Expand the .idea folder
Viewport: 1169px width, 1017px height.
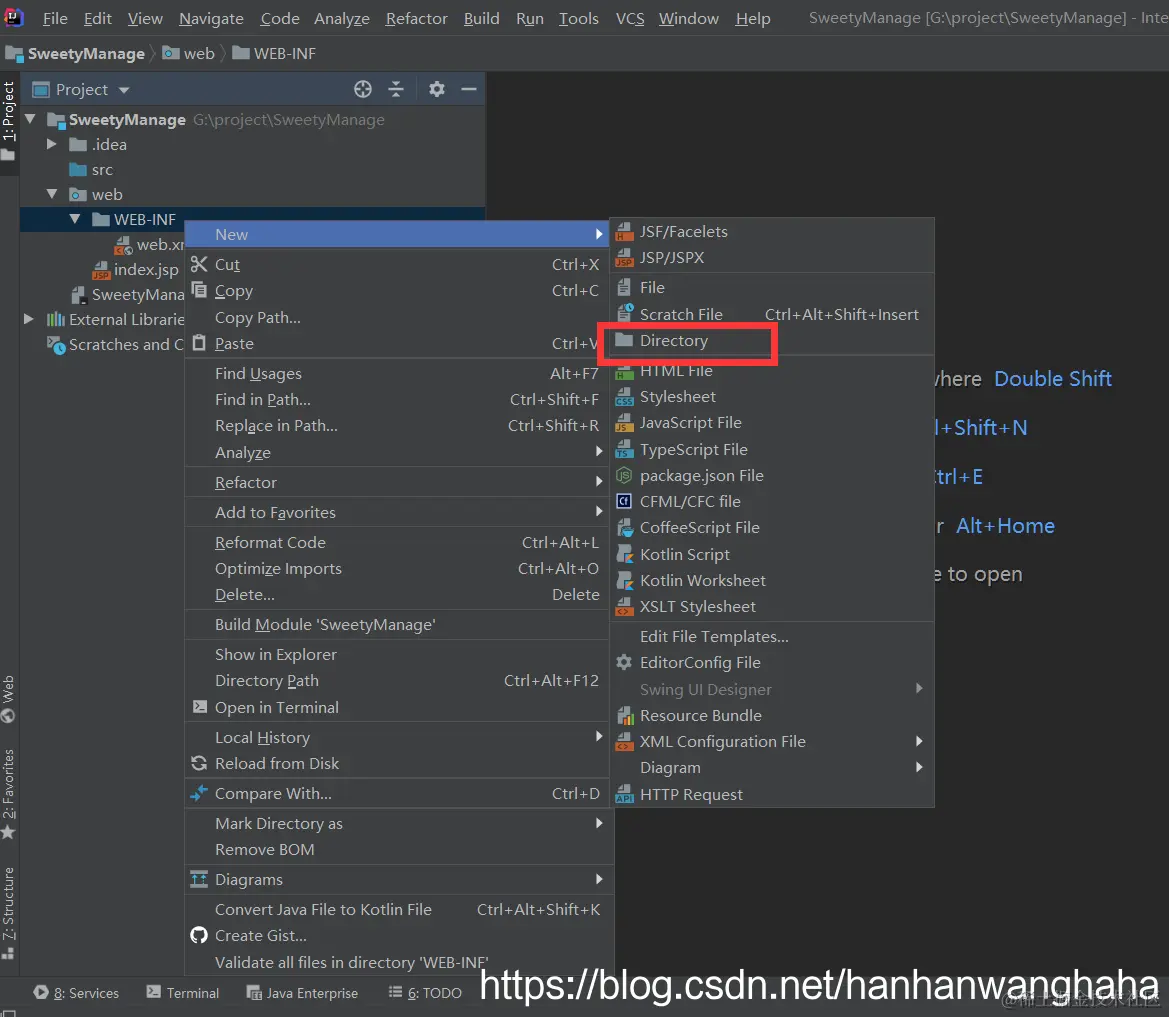(x=51, y=144)
